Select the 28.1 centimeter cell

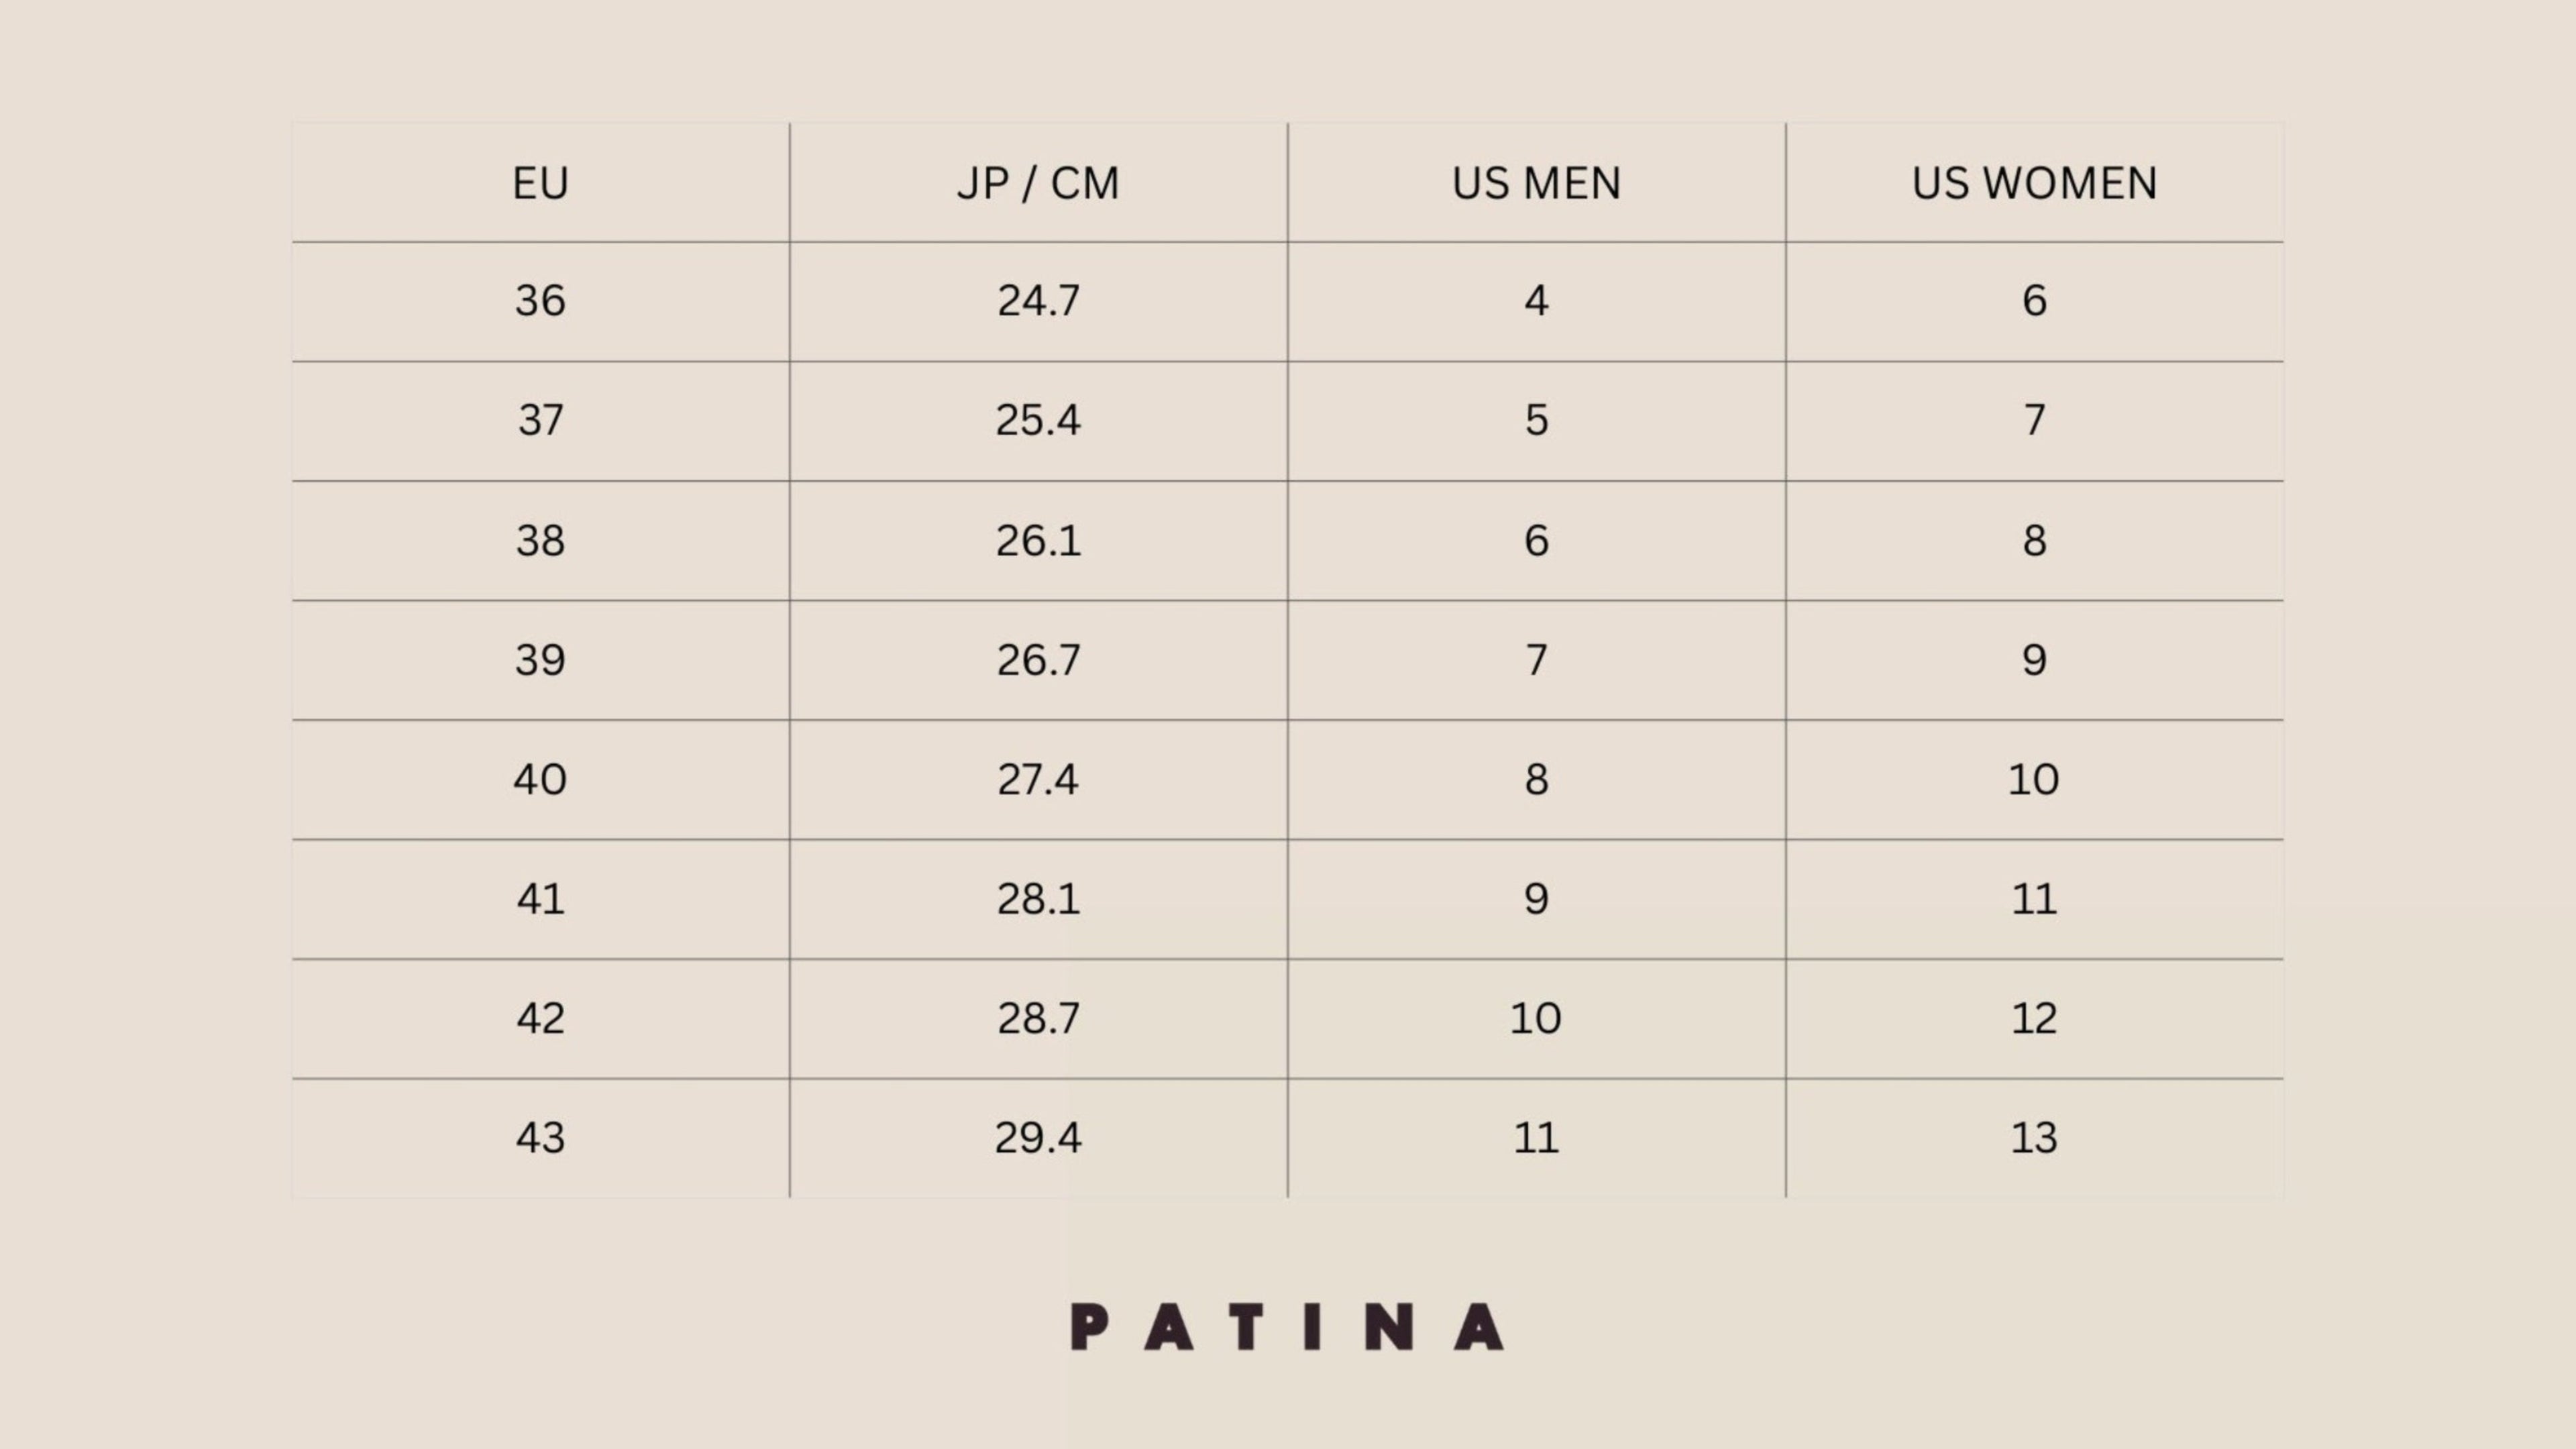tap(1038, 899)
